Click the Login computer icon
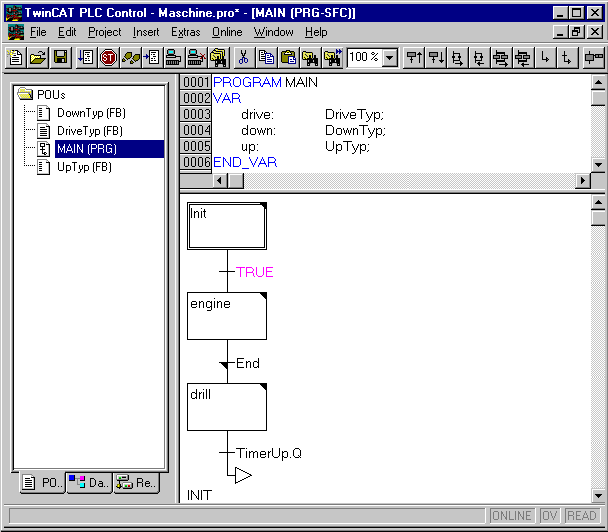 coord(173,58)
